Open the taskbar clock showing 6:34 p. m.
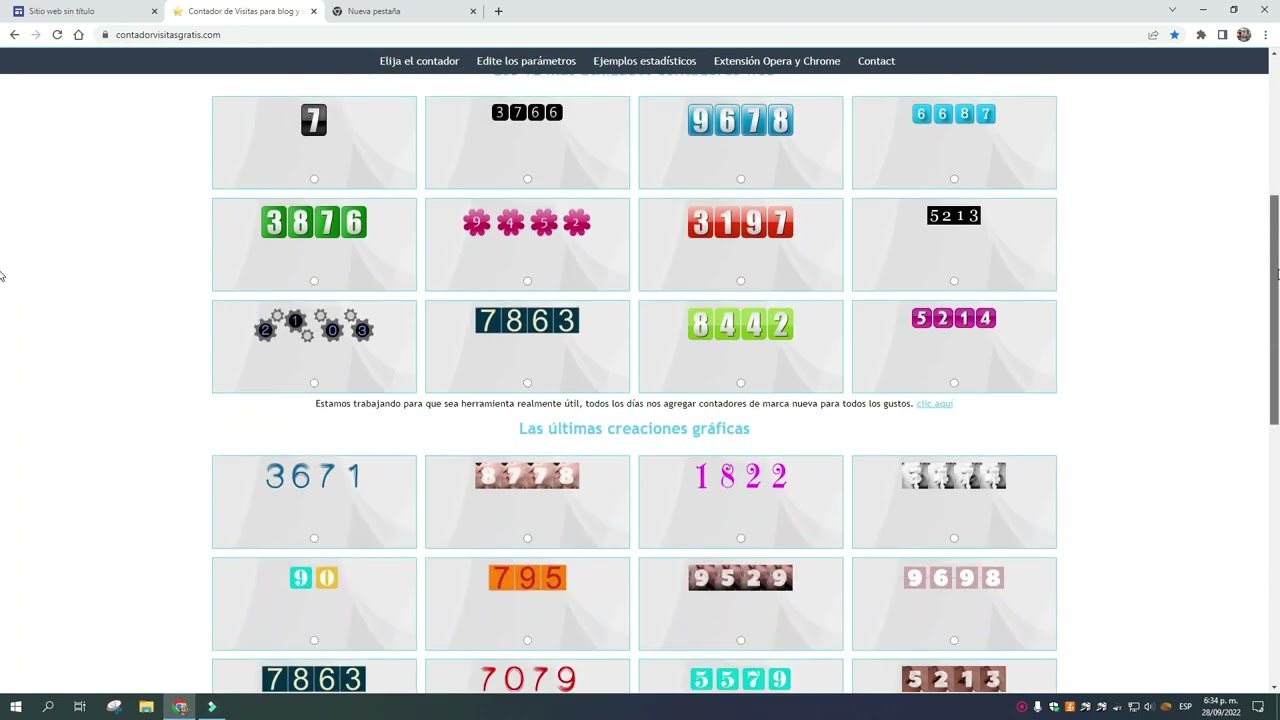 pyautogui.click(x=1221, y=706)
